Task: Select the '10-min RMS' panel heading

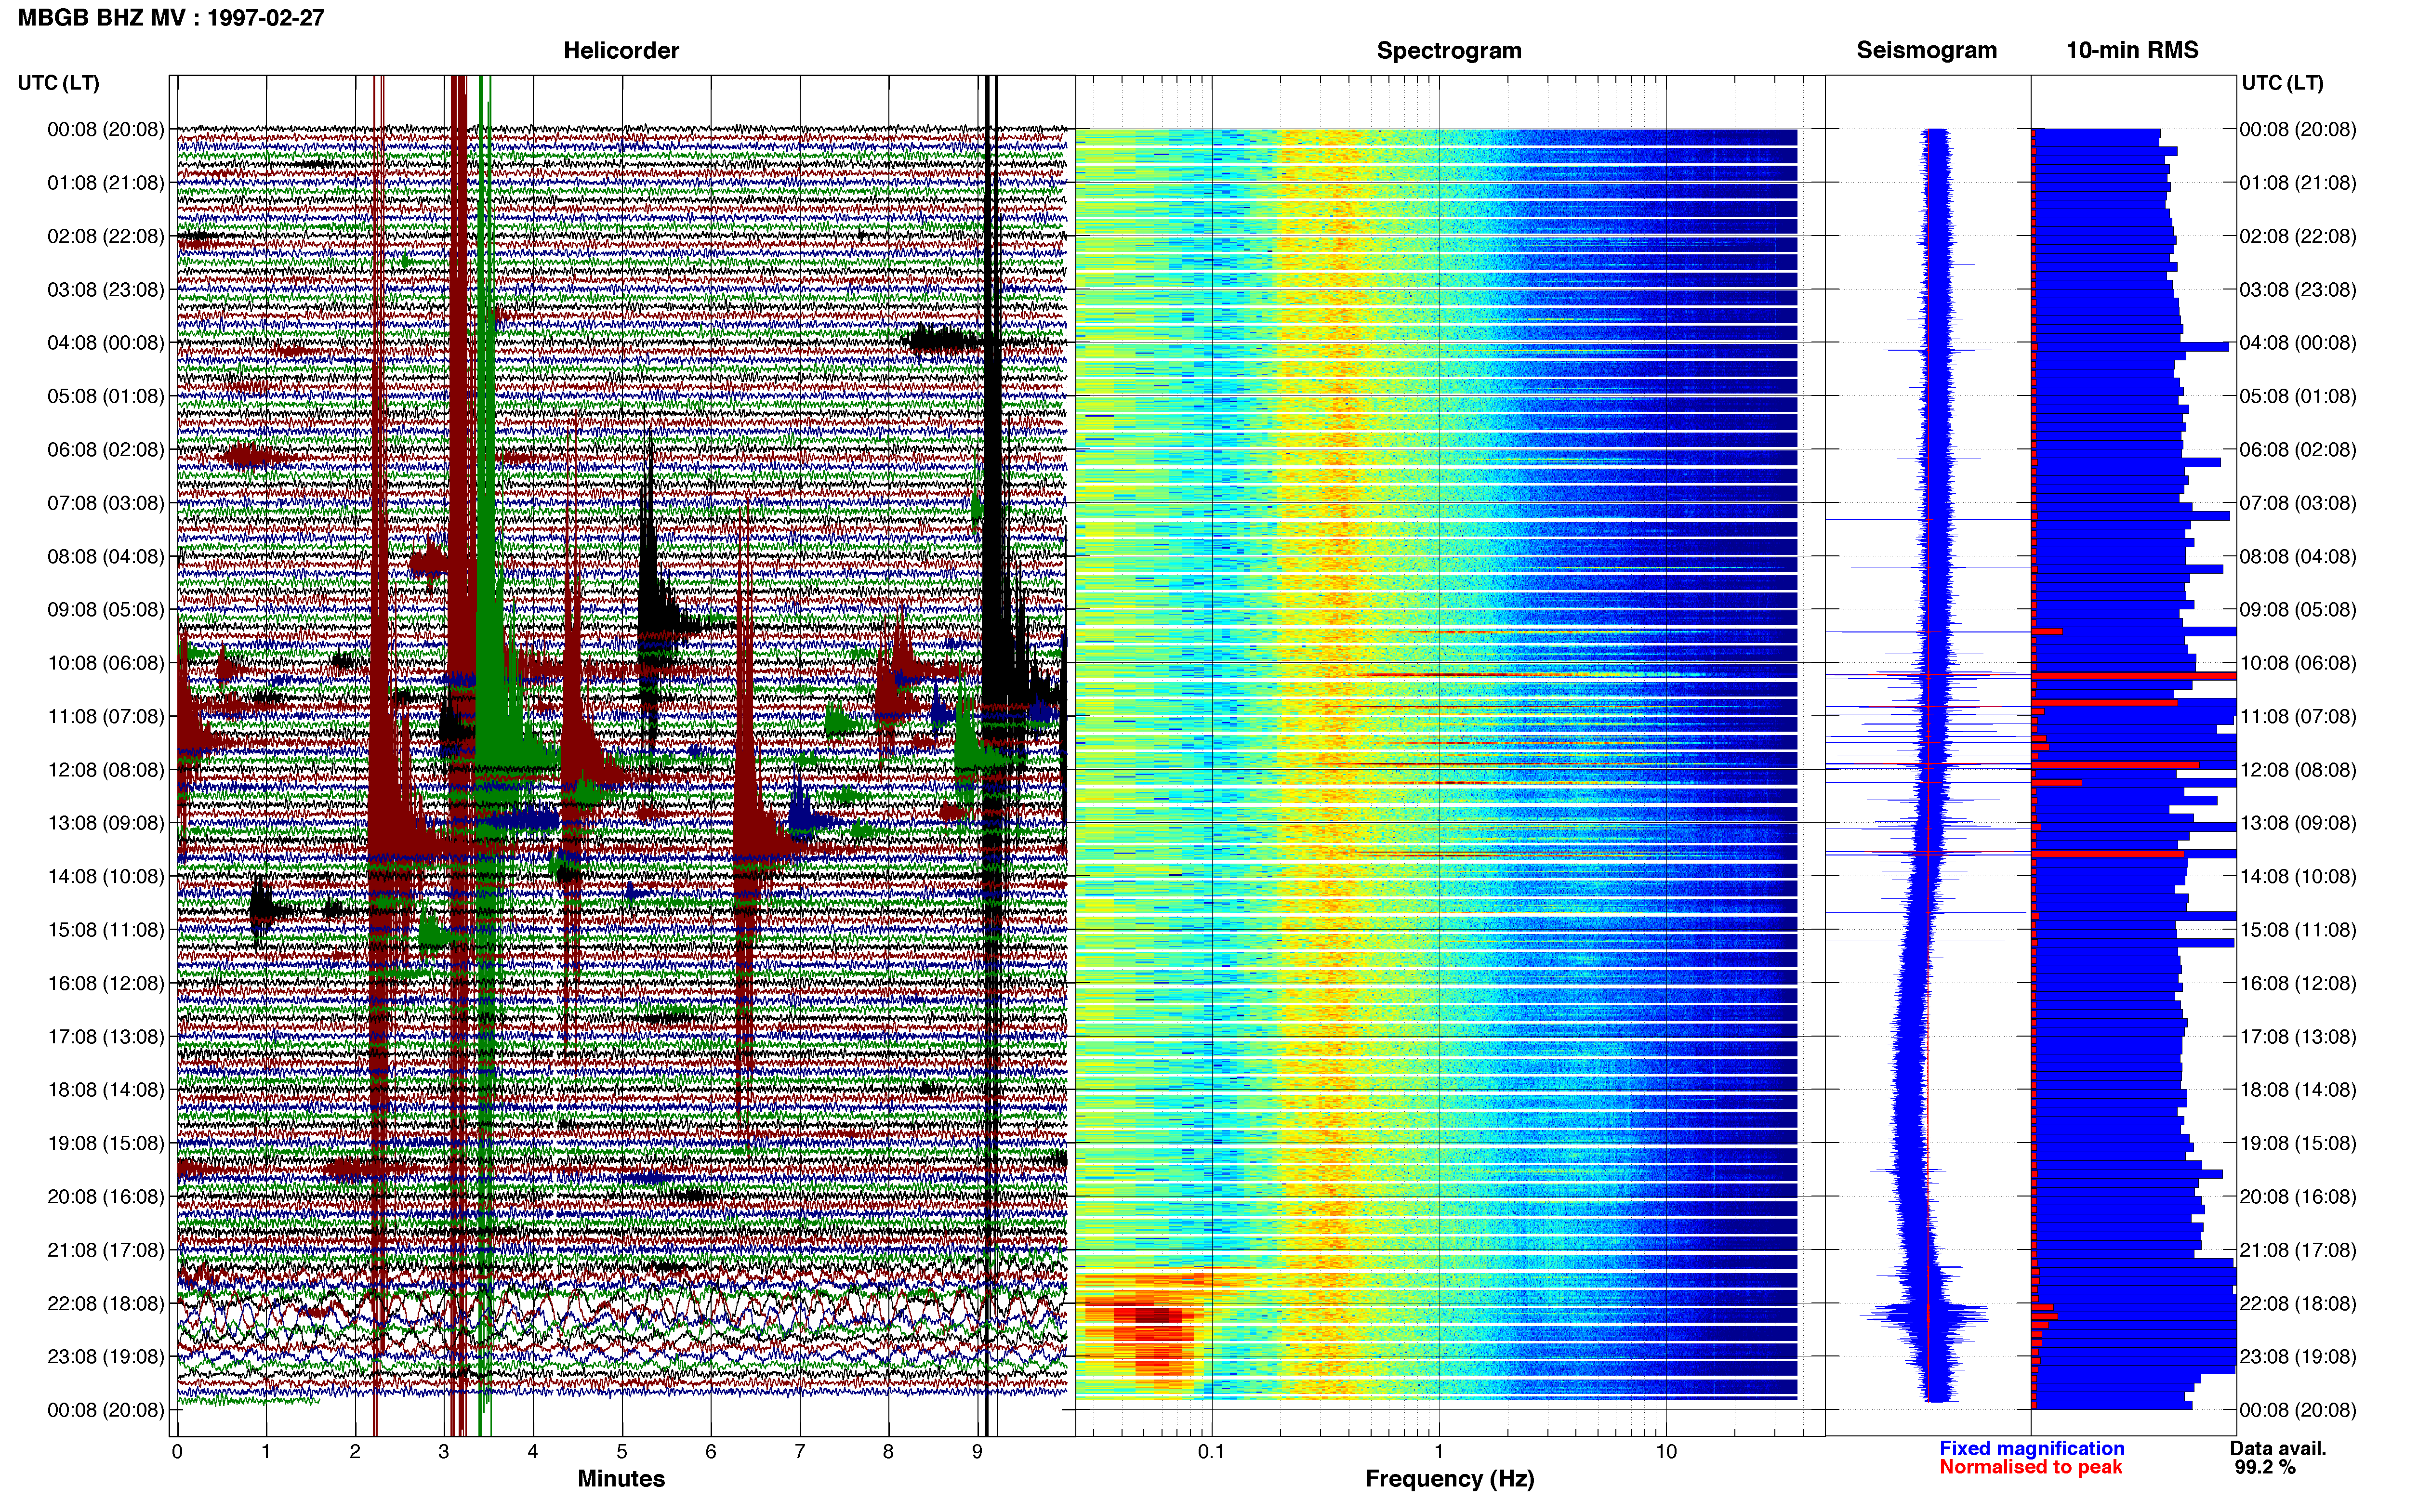Action: pos(2132,50)
